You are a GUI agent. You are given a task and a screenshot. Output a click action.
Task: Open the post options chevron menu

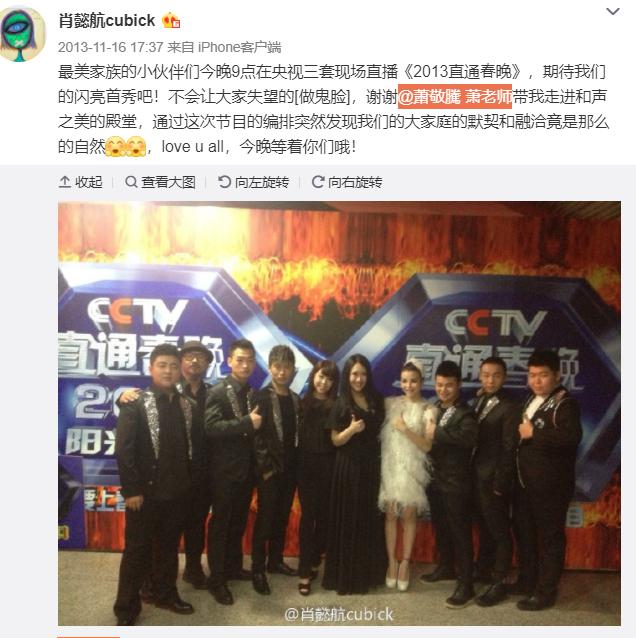(612, 12)
